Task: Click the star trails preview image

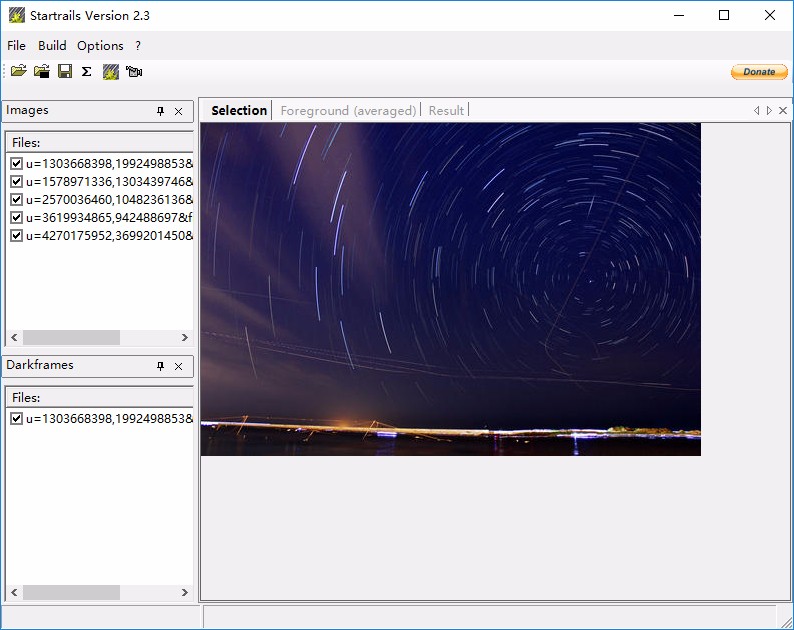Action: pos(450,289)
